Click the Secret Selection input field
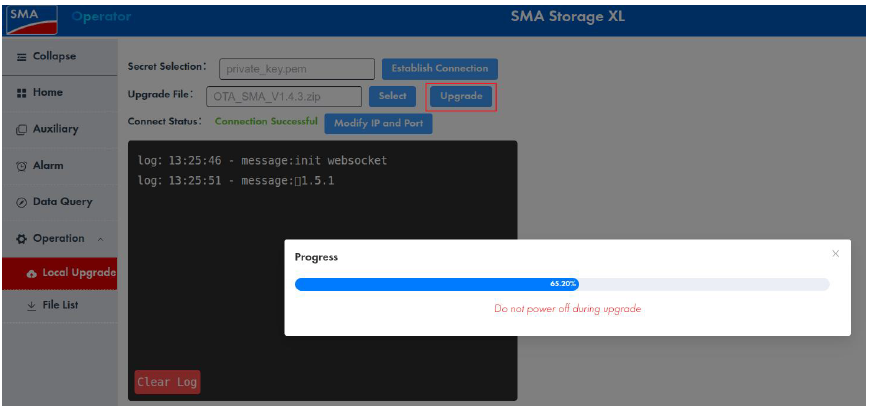871x406 pixels. click(x=297, y=69)
